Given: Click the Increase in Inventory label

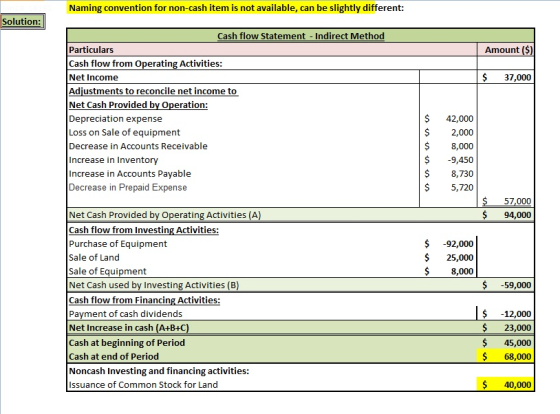Looking at the screenshot, I should 113,160.
